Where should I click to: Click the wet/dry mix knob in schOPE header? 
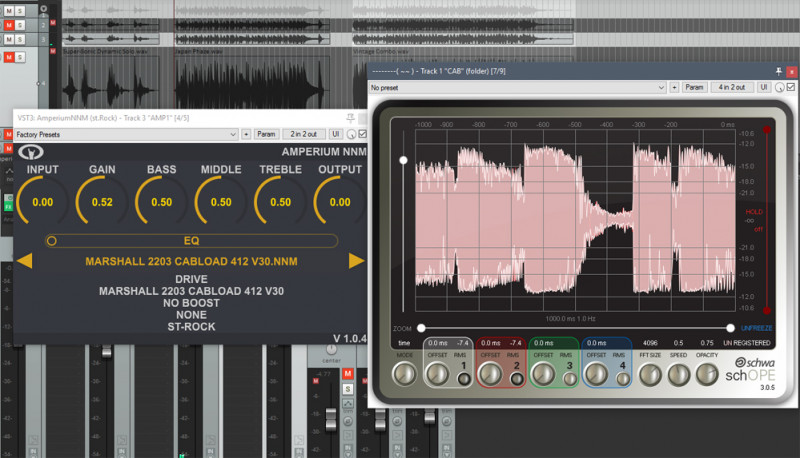click(x=778, y=88)
